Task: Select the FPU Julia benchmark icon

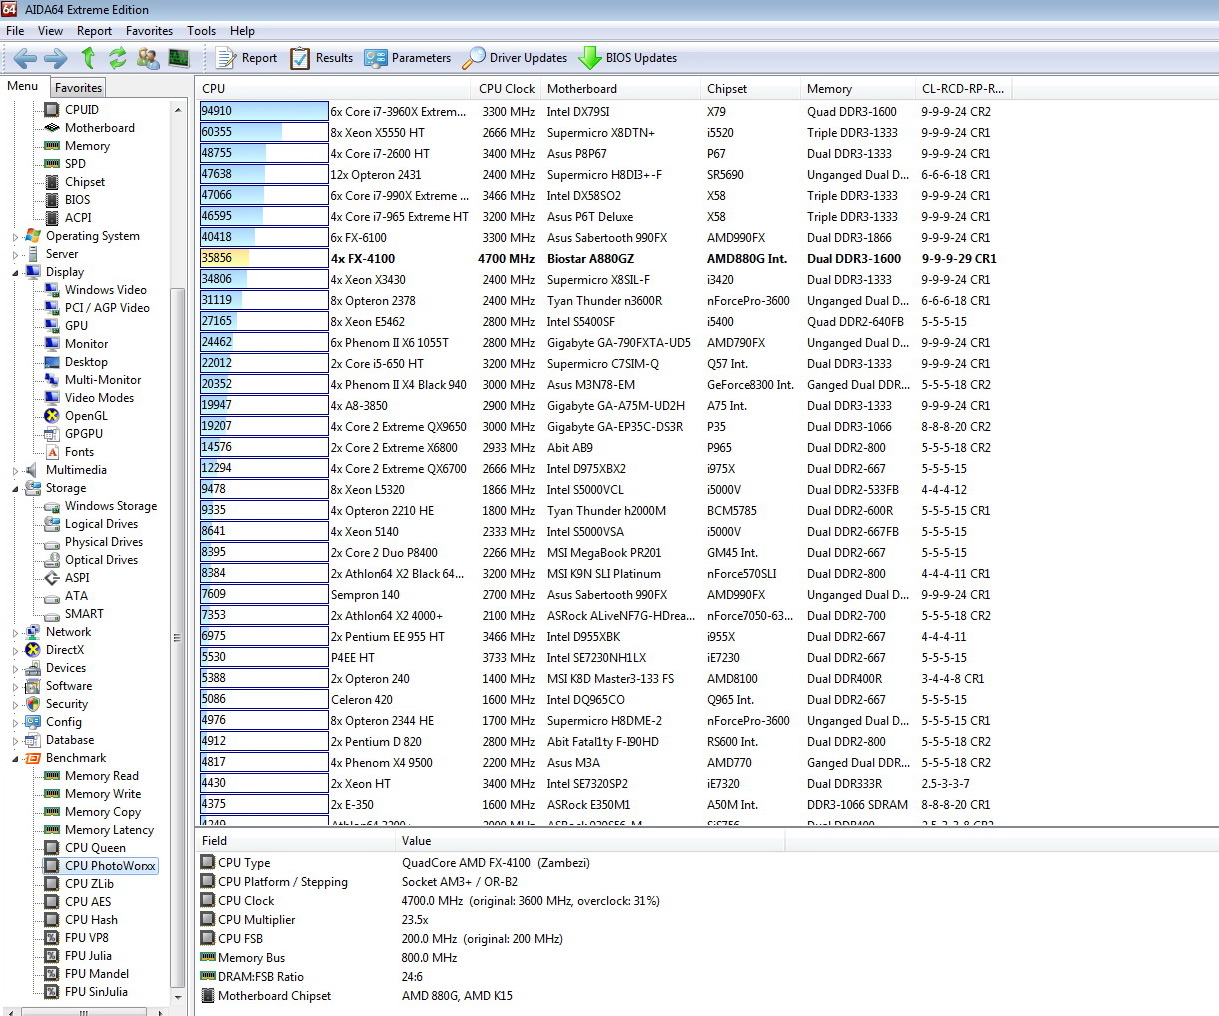Action: point(52,956)
